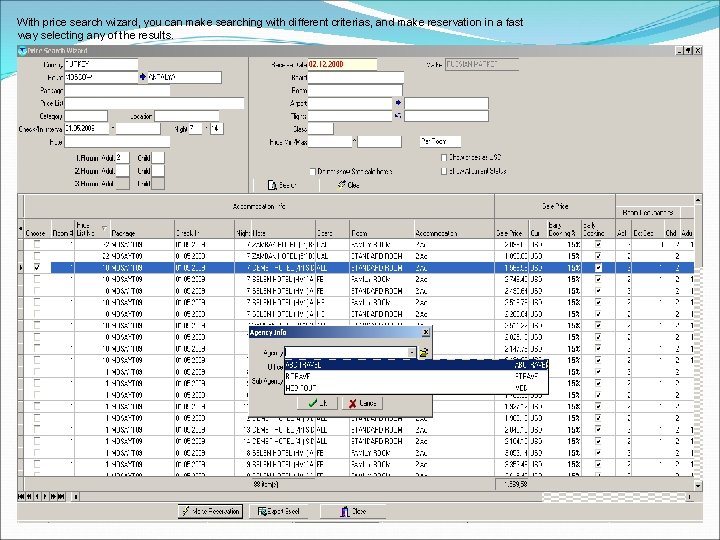Screen dimensions: 720x540
Task: Click the Package input field
Action: tap(117, 90)
